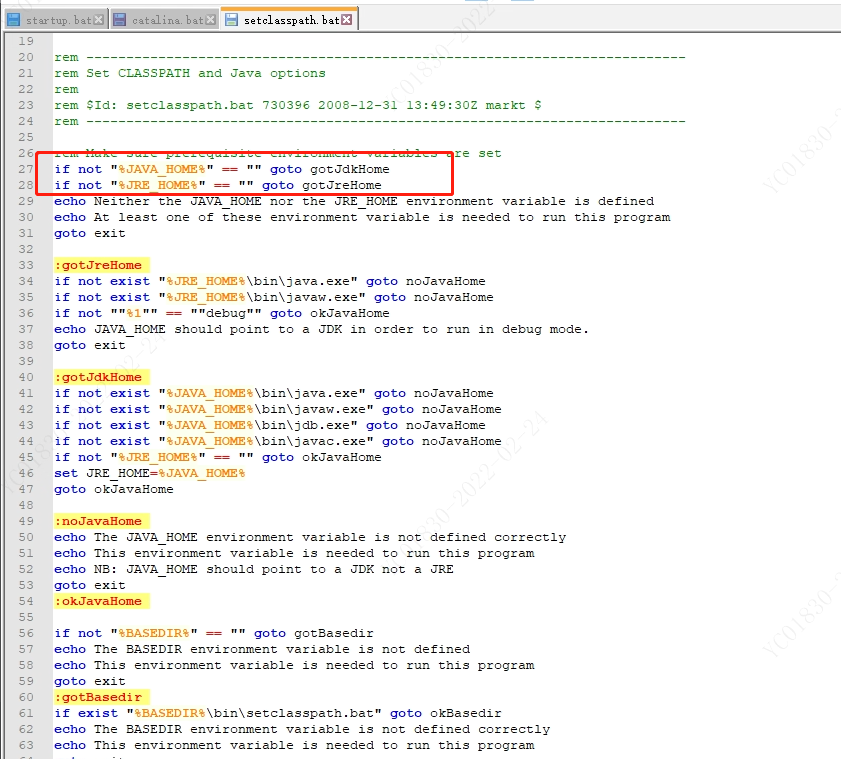Click the ':okJavaHome' label line
This screenshot has width=841, height=759.
(x=101, y=601)
